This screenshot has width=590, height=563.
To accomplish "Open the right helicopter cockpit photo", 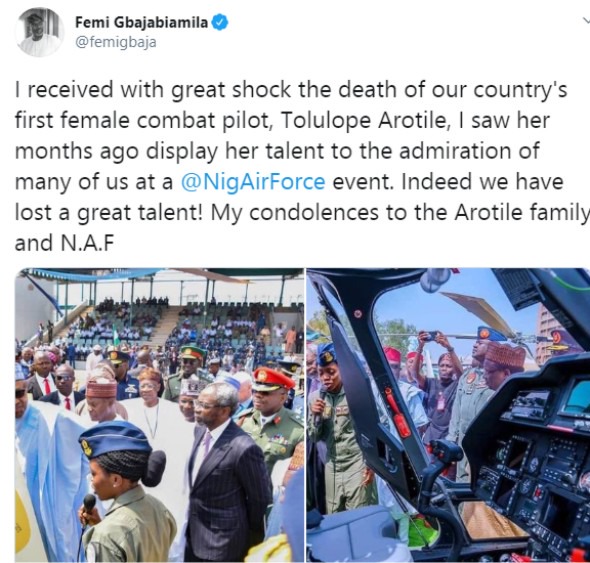I will click(x=448, y=415).
